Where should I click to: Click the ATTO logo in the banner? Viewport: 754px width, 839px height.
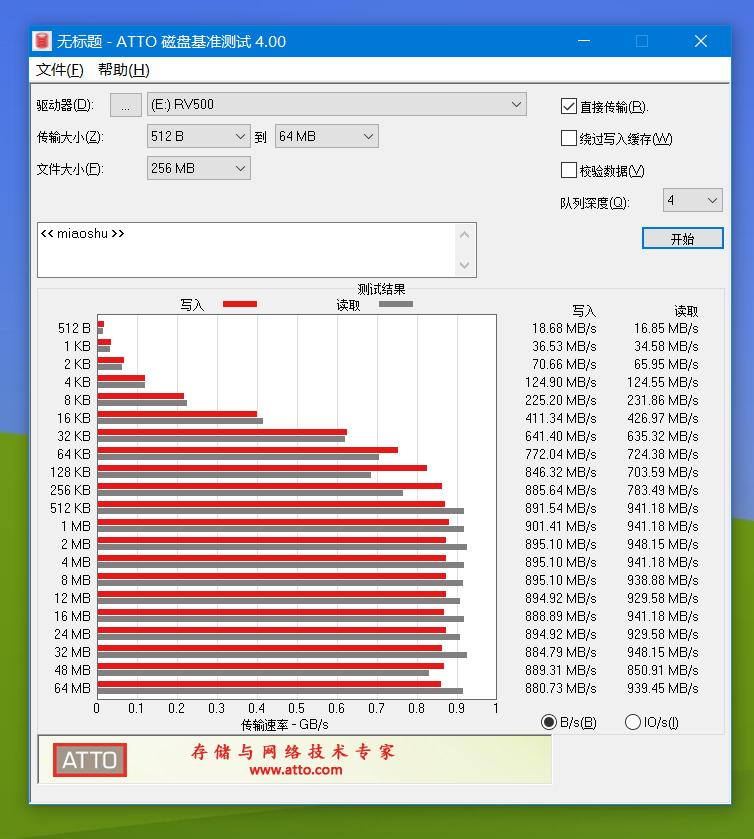pyautogui.click(x=90, y=760)
